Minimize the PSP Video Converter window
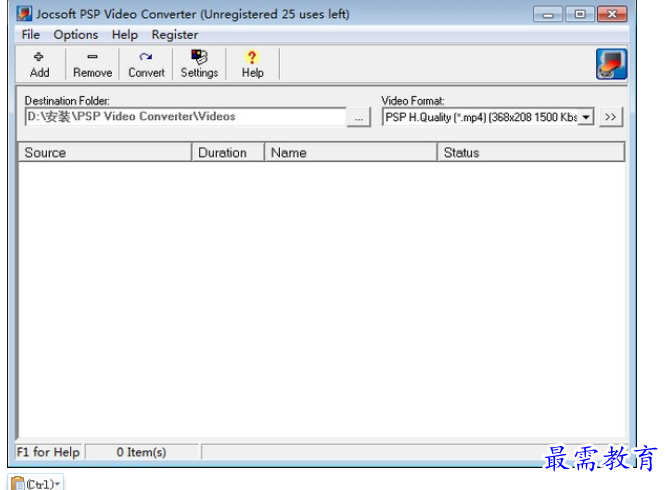Screen dimensions: 666x490 (548, 14)
